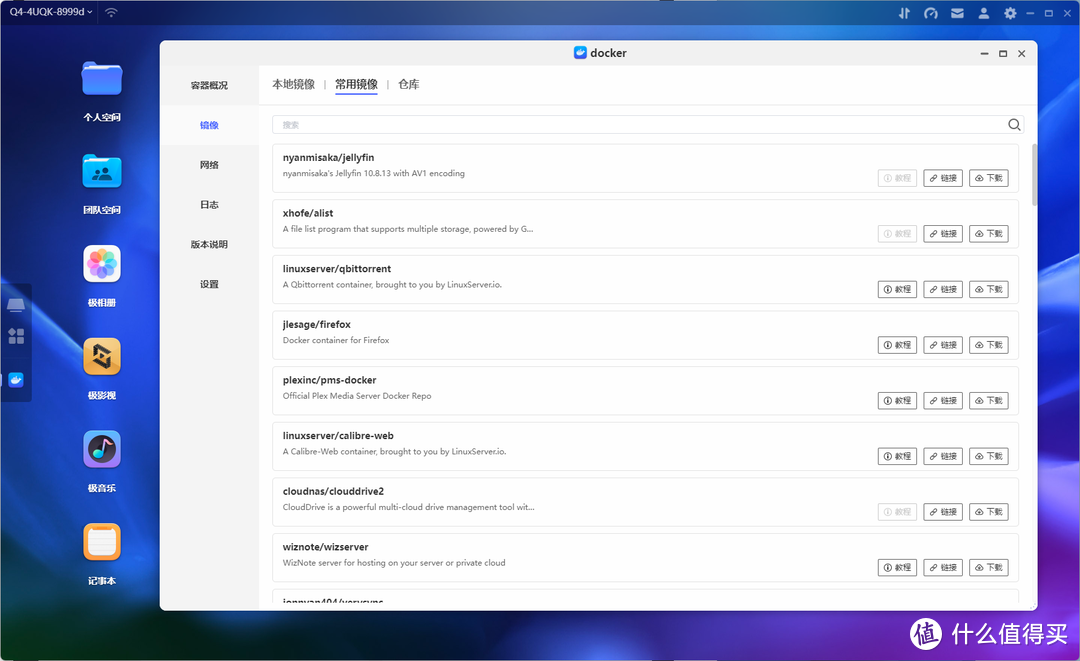Click the 搜索 image search field
The width and height of the screenshot is (1080, 661).
click(x=640, y=125)
